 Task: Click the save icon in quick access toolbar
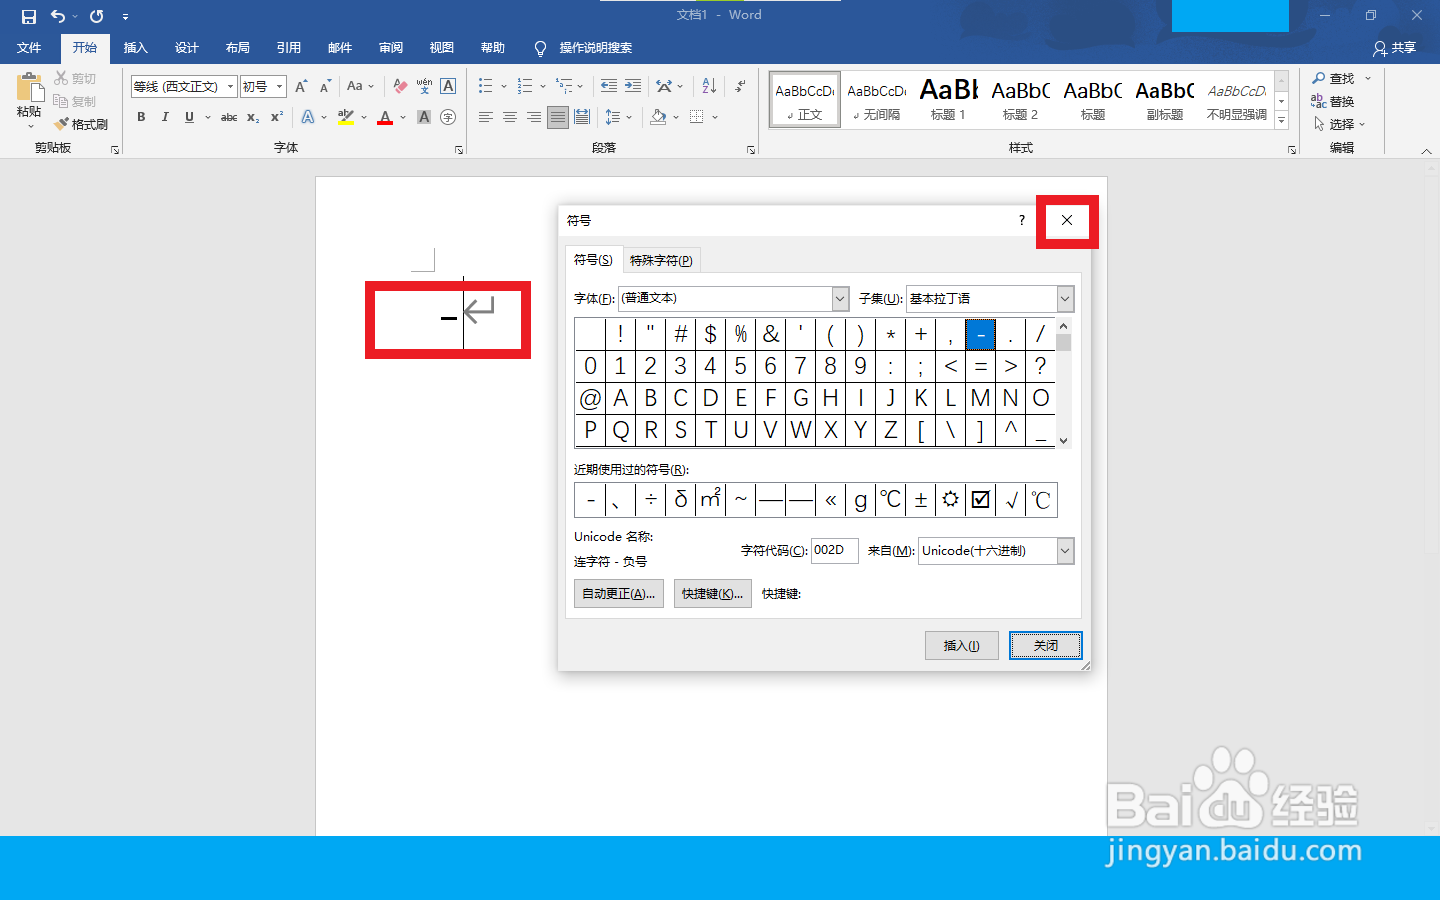28,16
